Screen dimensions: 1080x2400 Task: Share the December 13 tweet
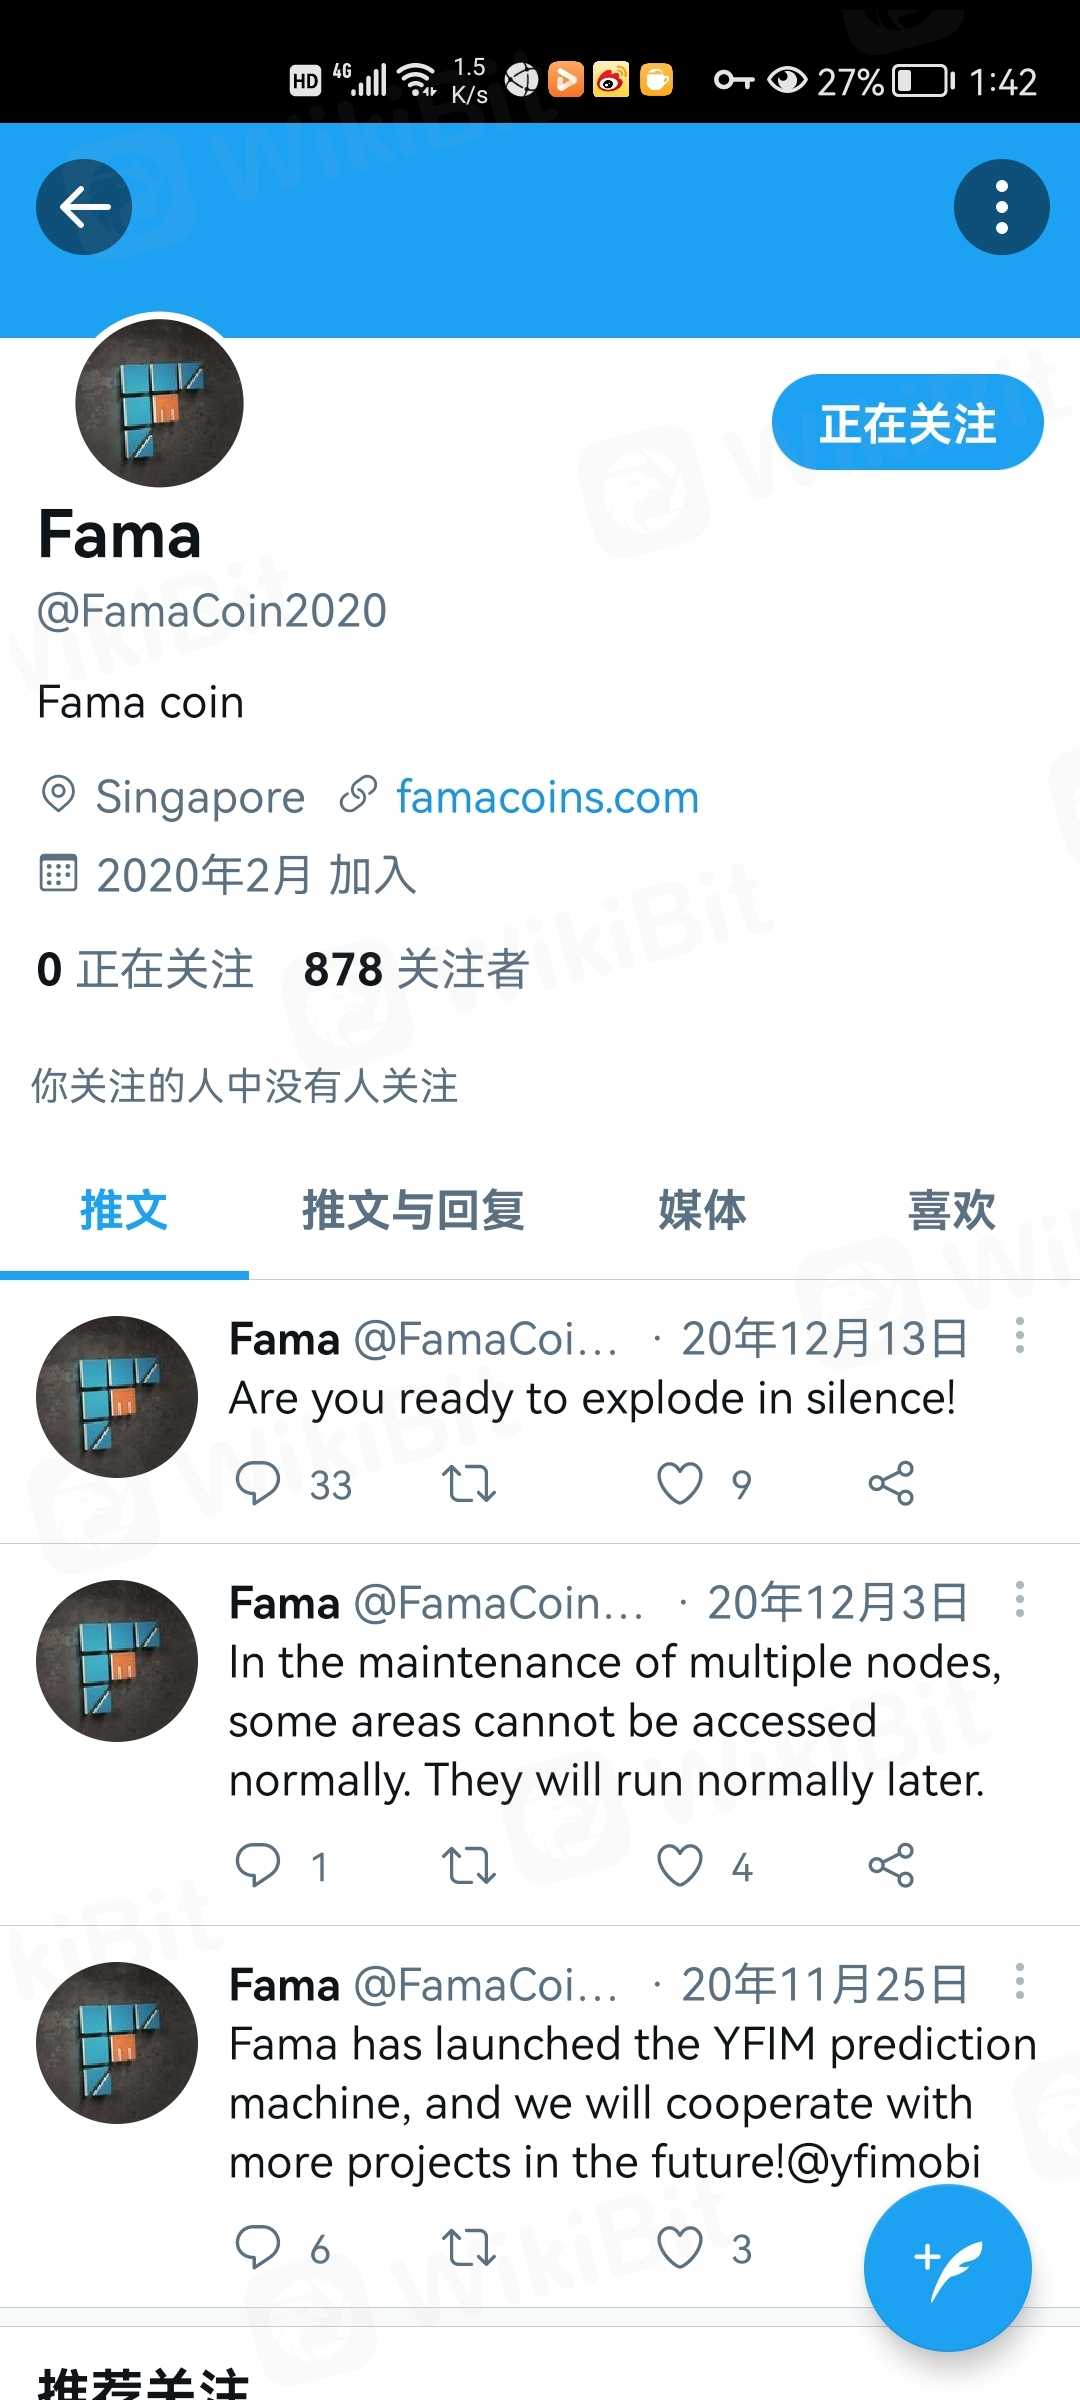click(x=891, y=1483)
